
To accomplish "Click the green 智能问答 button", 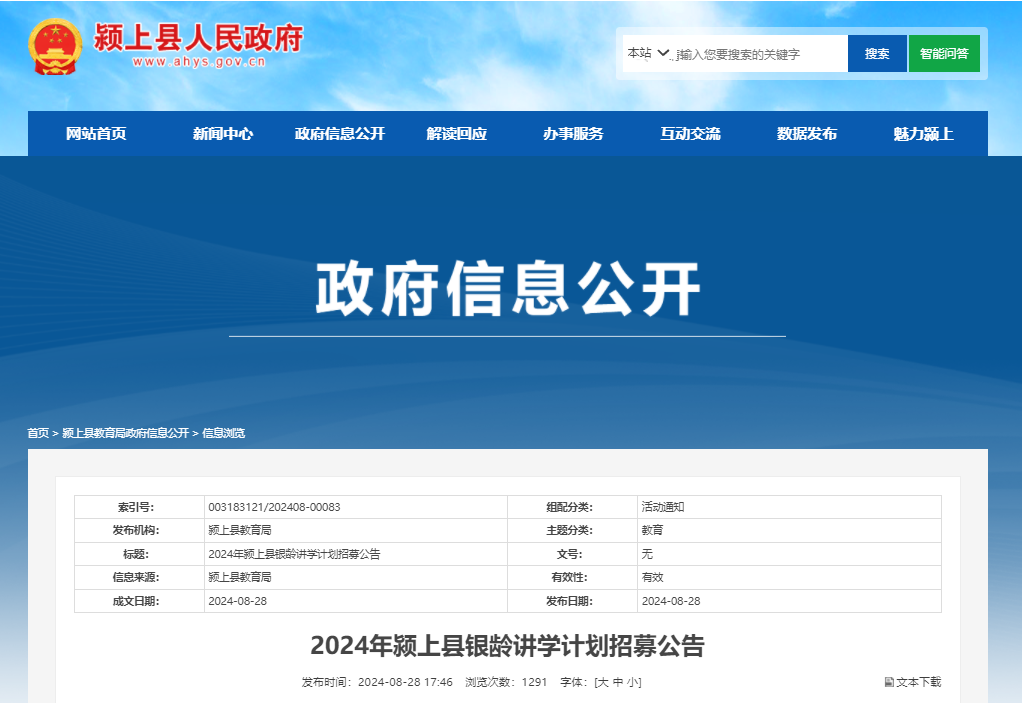I will click(x=944, y=53).
